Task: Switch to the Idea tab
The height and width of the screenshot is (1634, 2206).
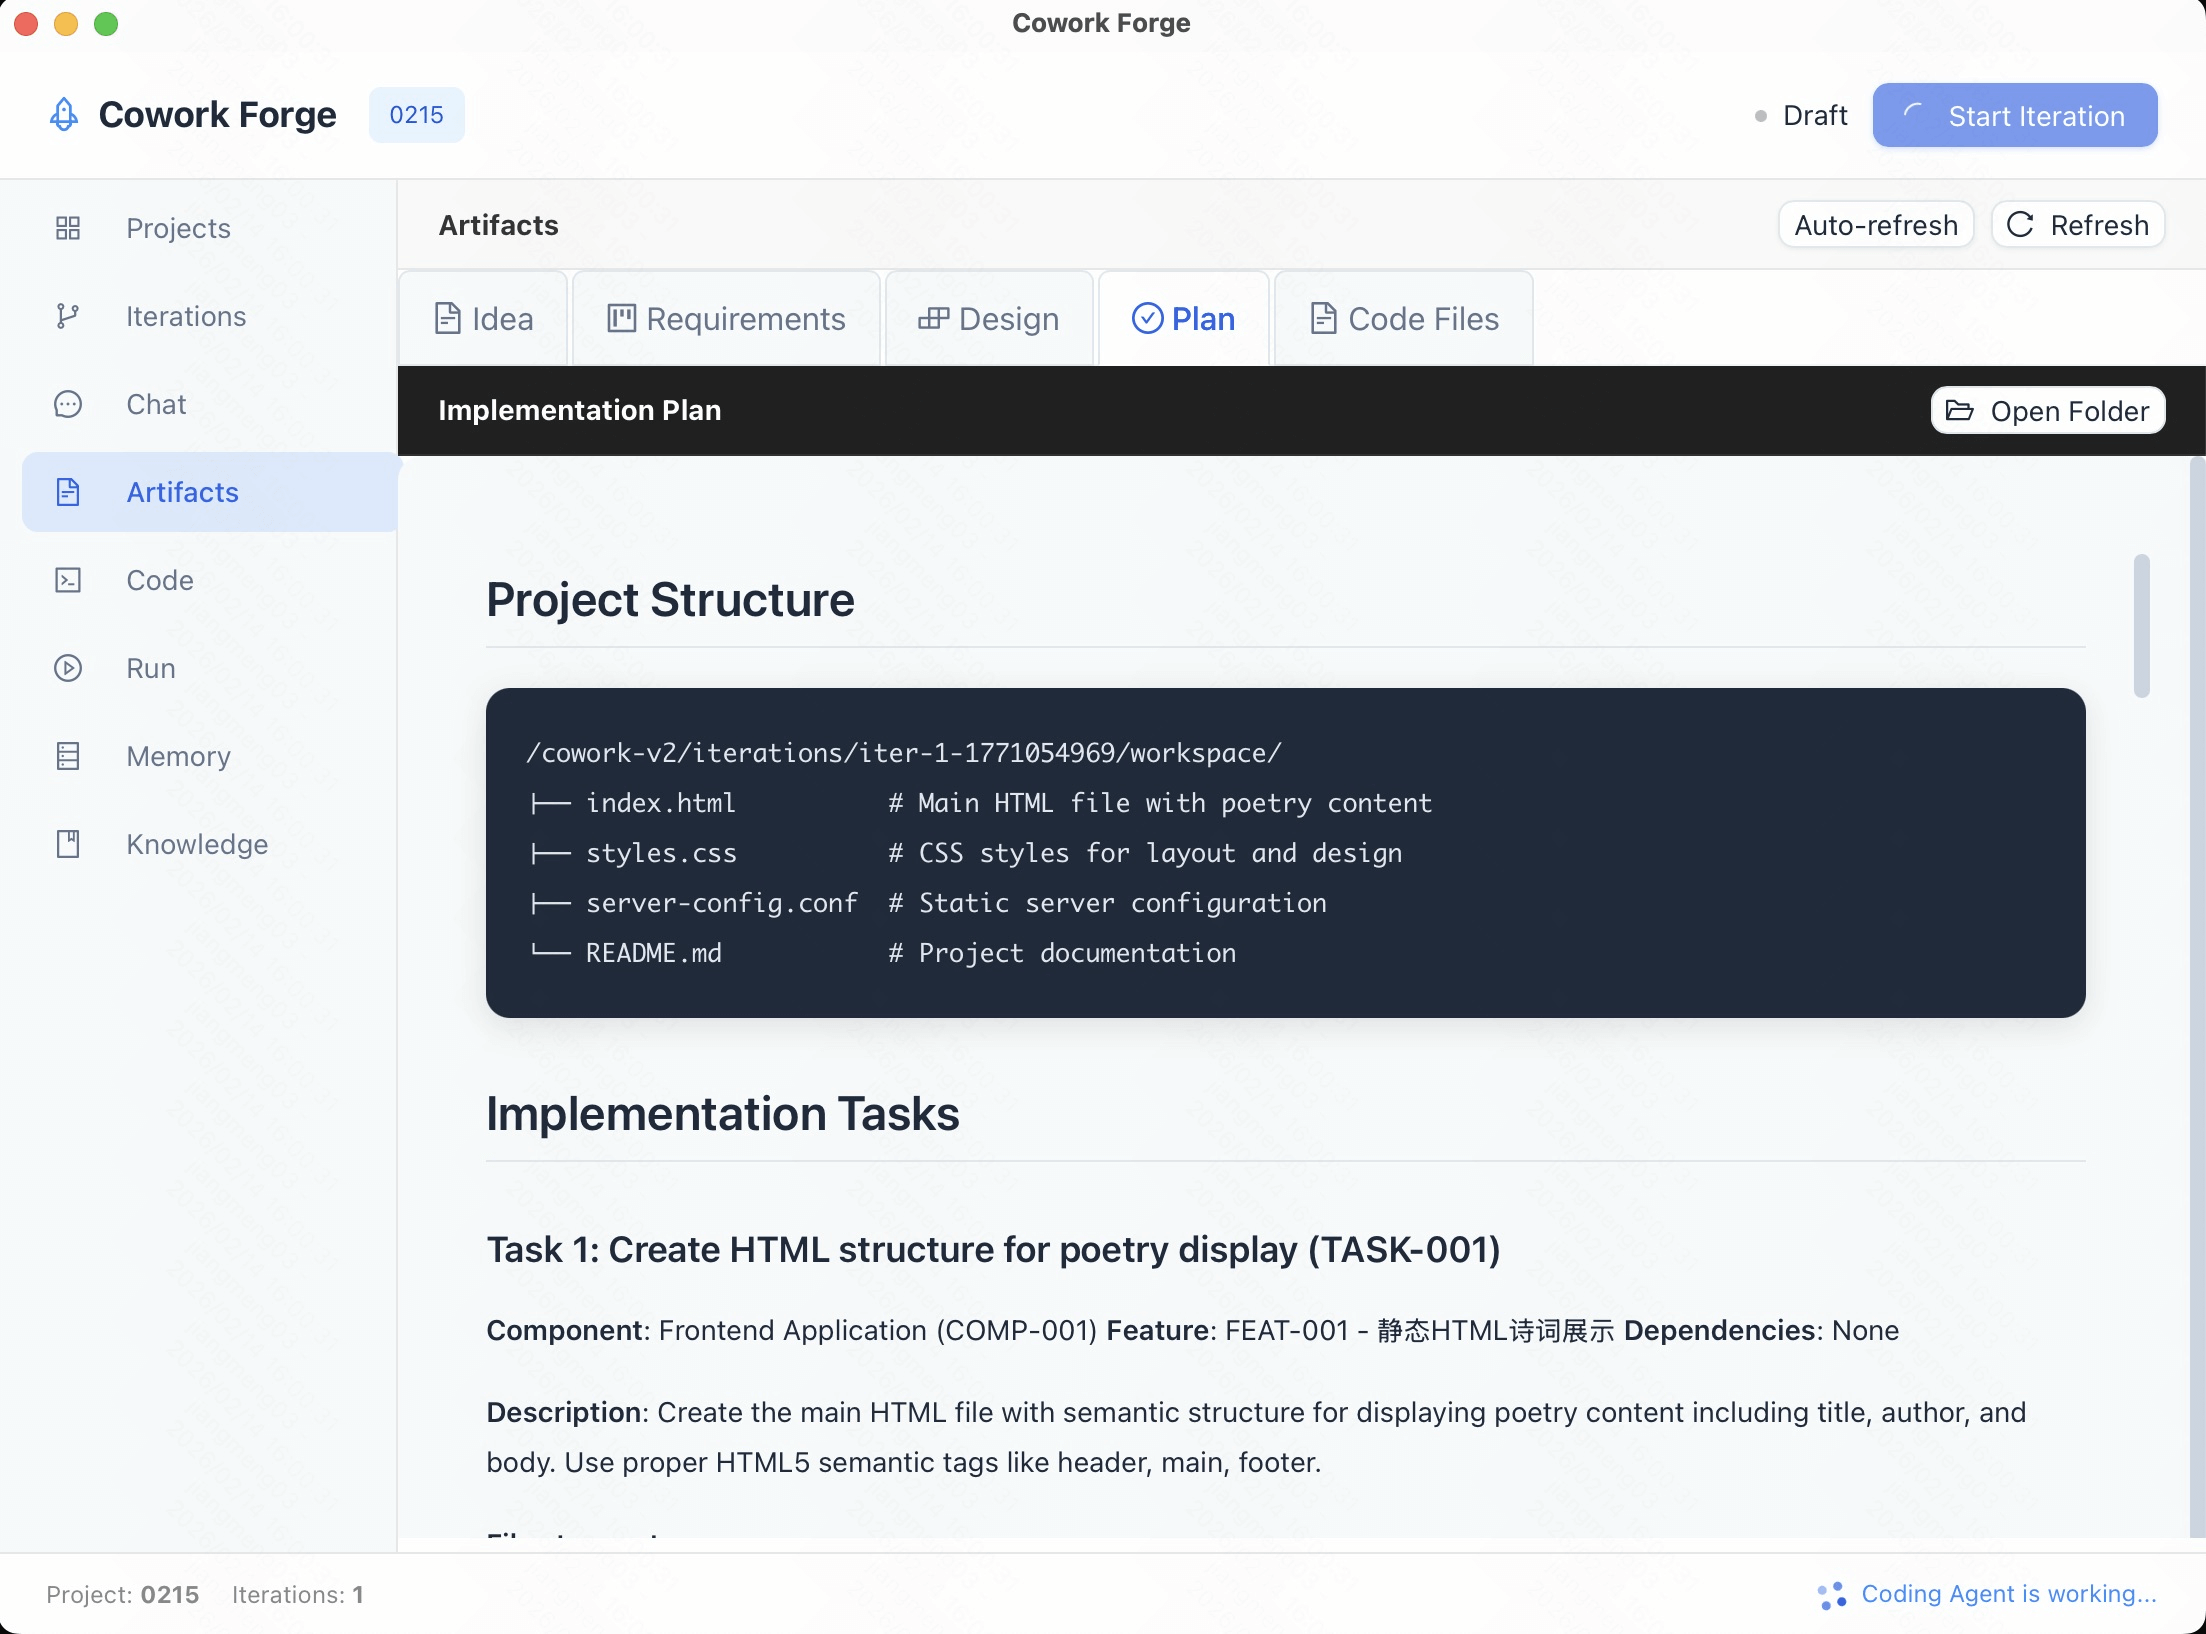Action: click(484, 319)
